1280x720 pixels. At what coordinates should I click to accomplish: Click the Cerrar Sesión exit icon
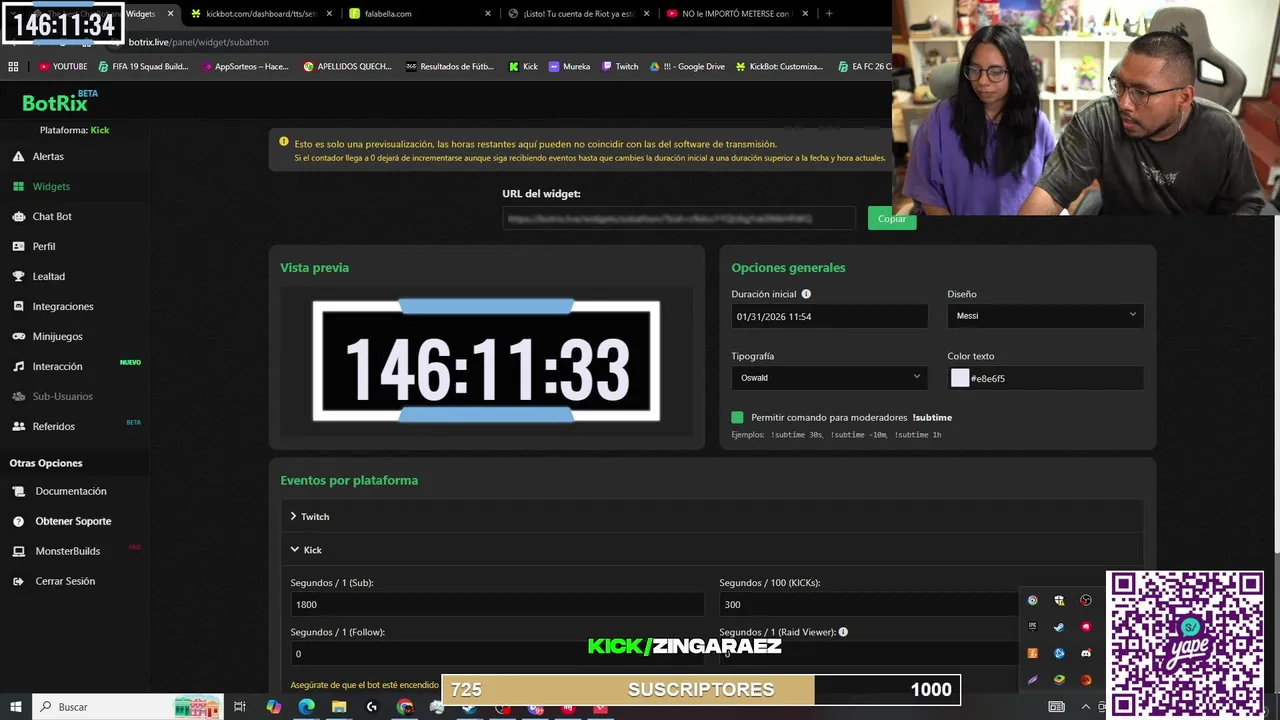coord(18,581)
